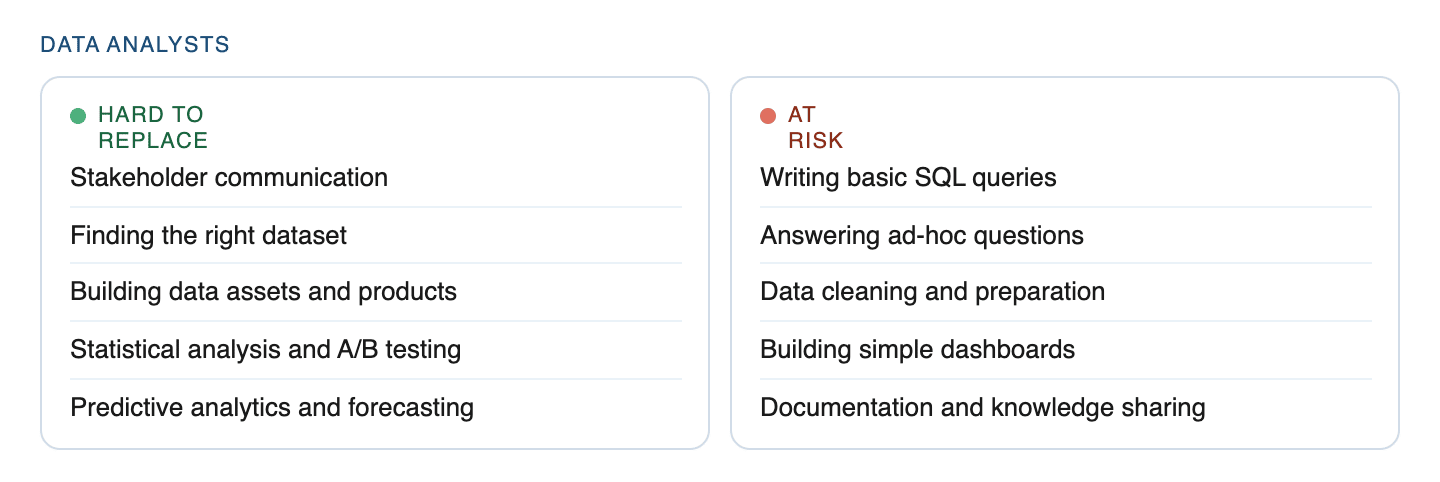Click the Data Analysts heading
The image size is (1440, 482).
(135, 45)
